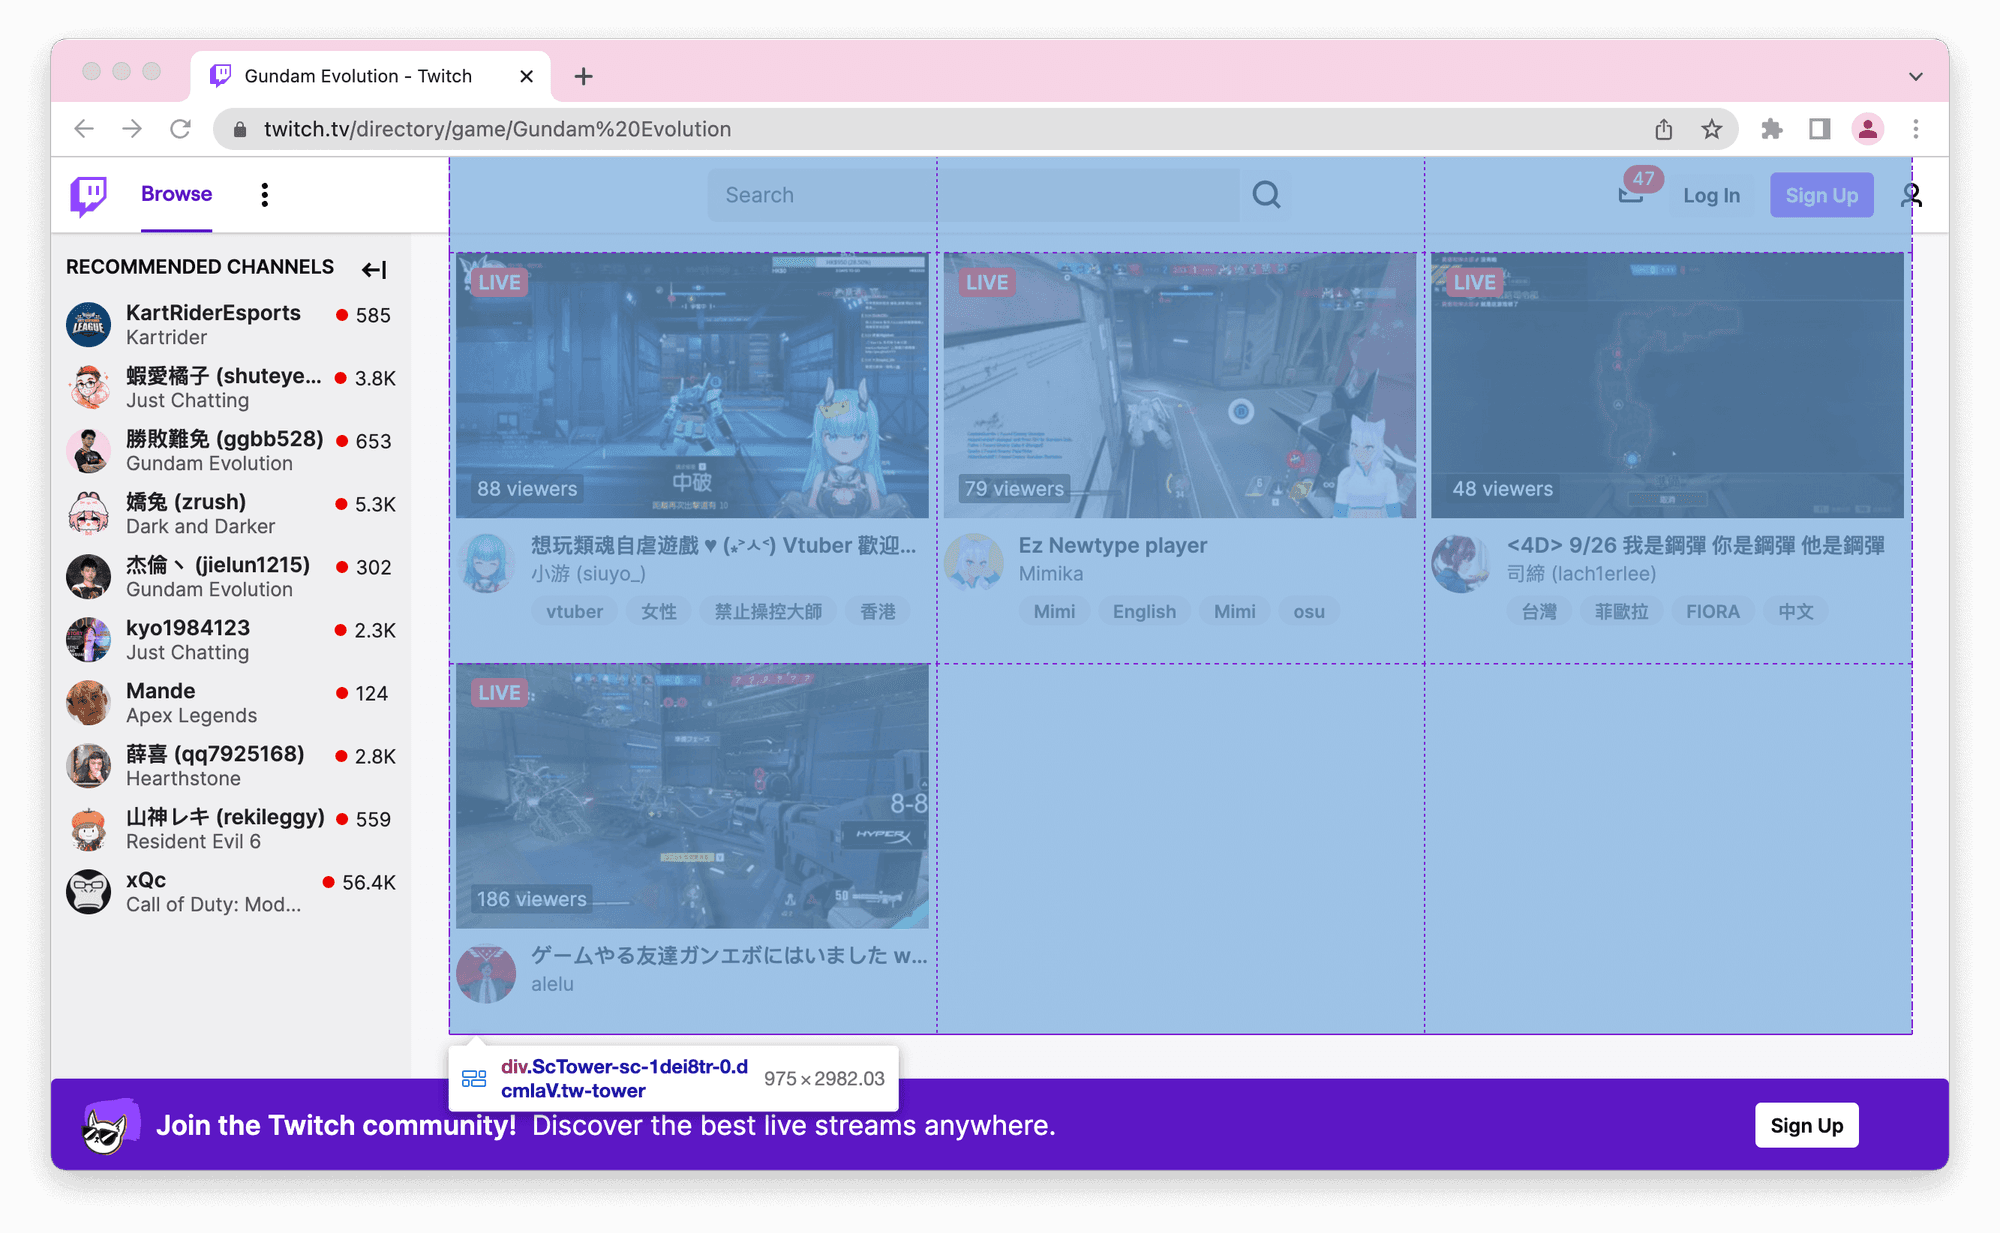This screenshot has height=1233, width=2000.
Task: Open the three-dot more menu beside Browse
Action: [x=264, y=195]
